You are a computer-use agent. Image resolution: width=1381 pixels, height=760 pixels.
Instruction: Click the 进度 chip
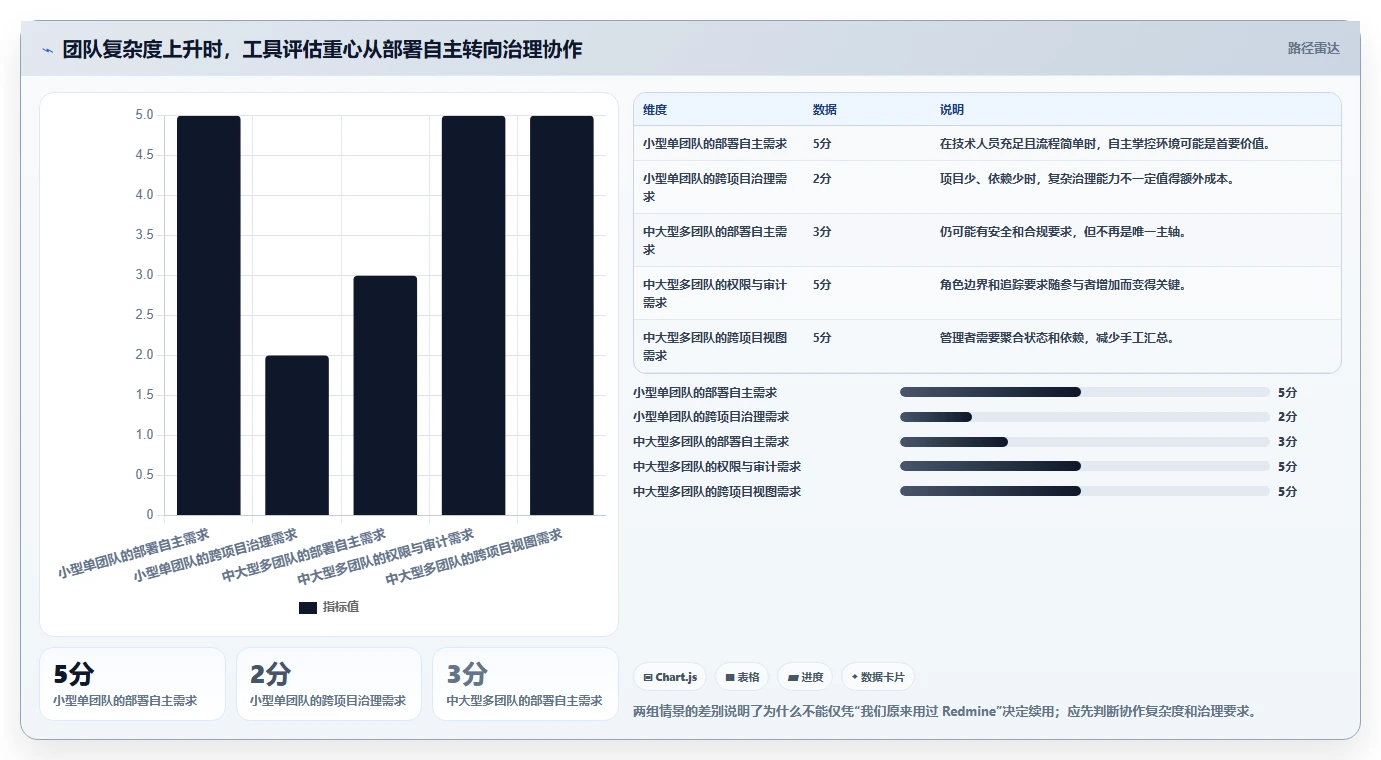coord(805,677)
